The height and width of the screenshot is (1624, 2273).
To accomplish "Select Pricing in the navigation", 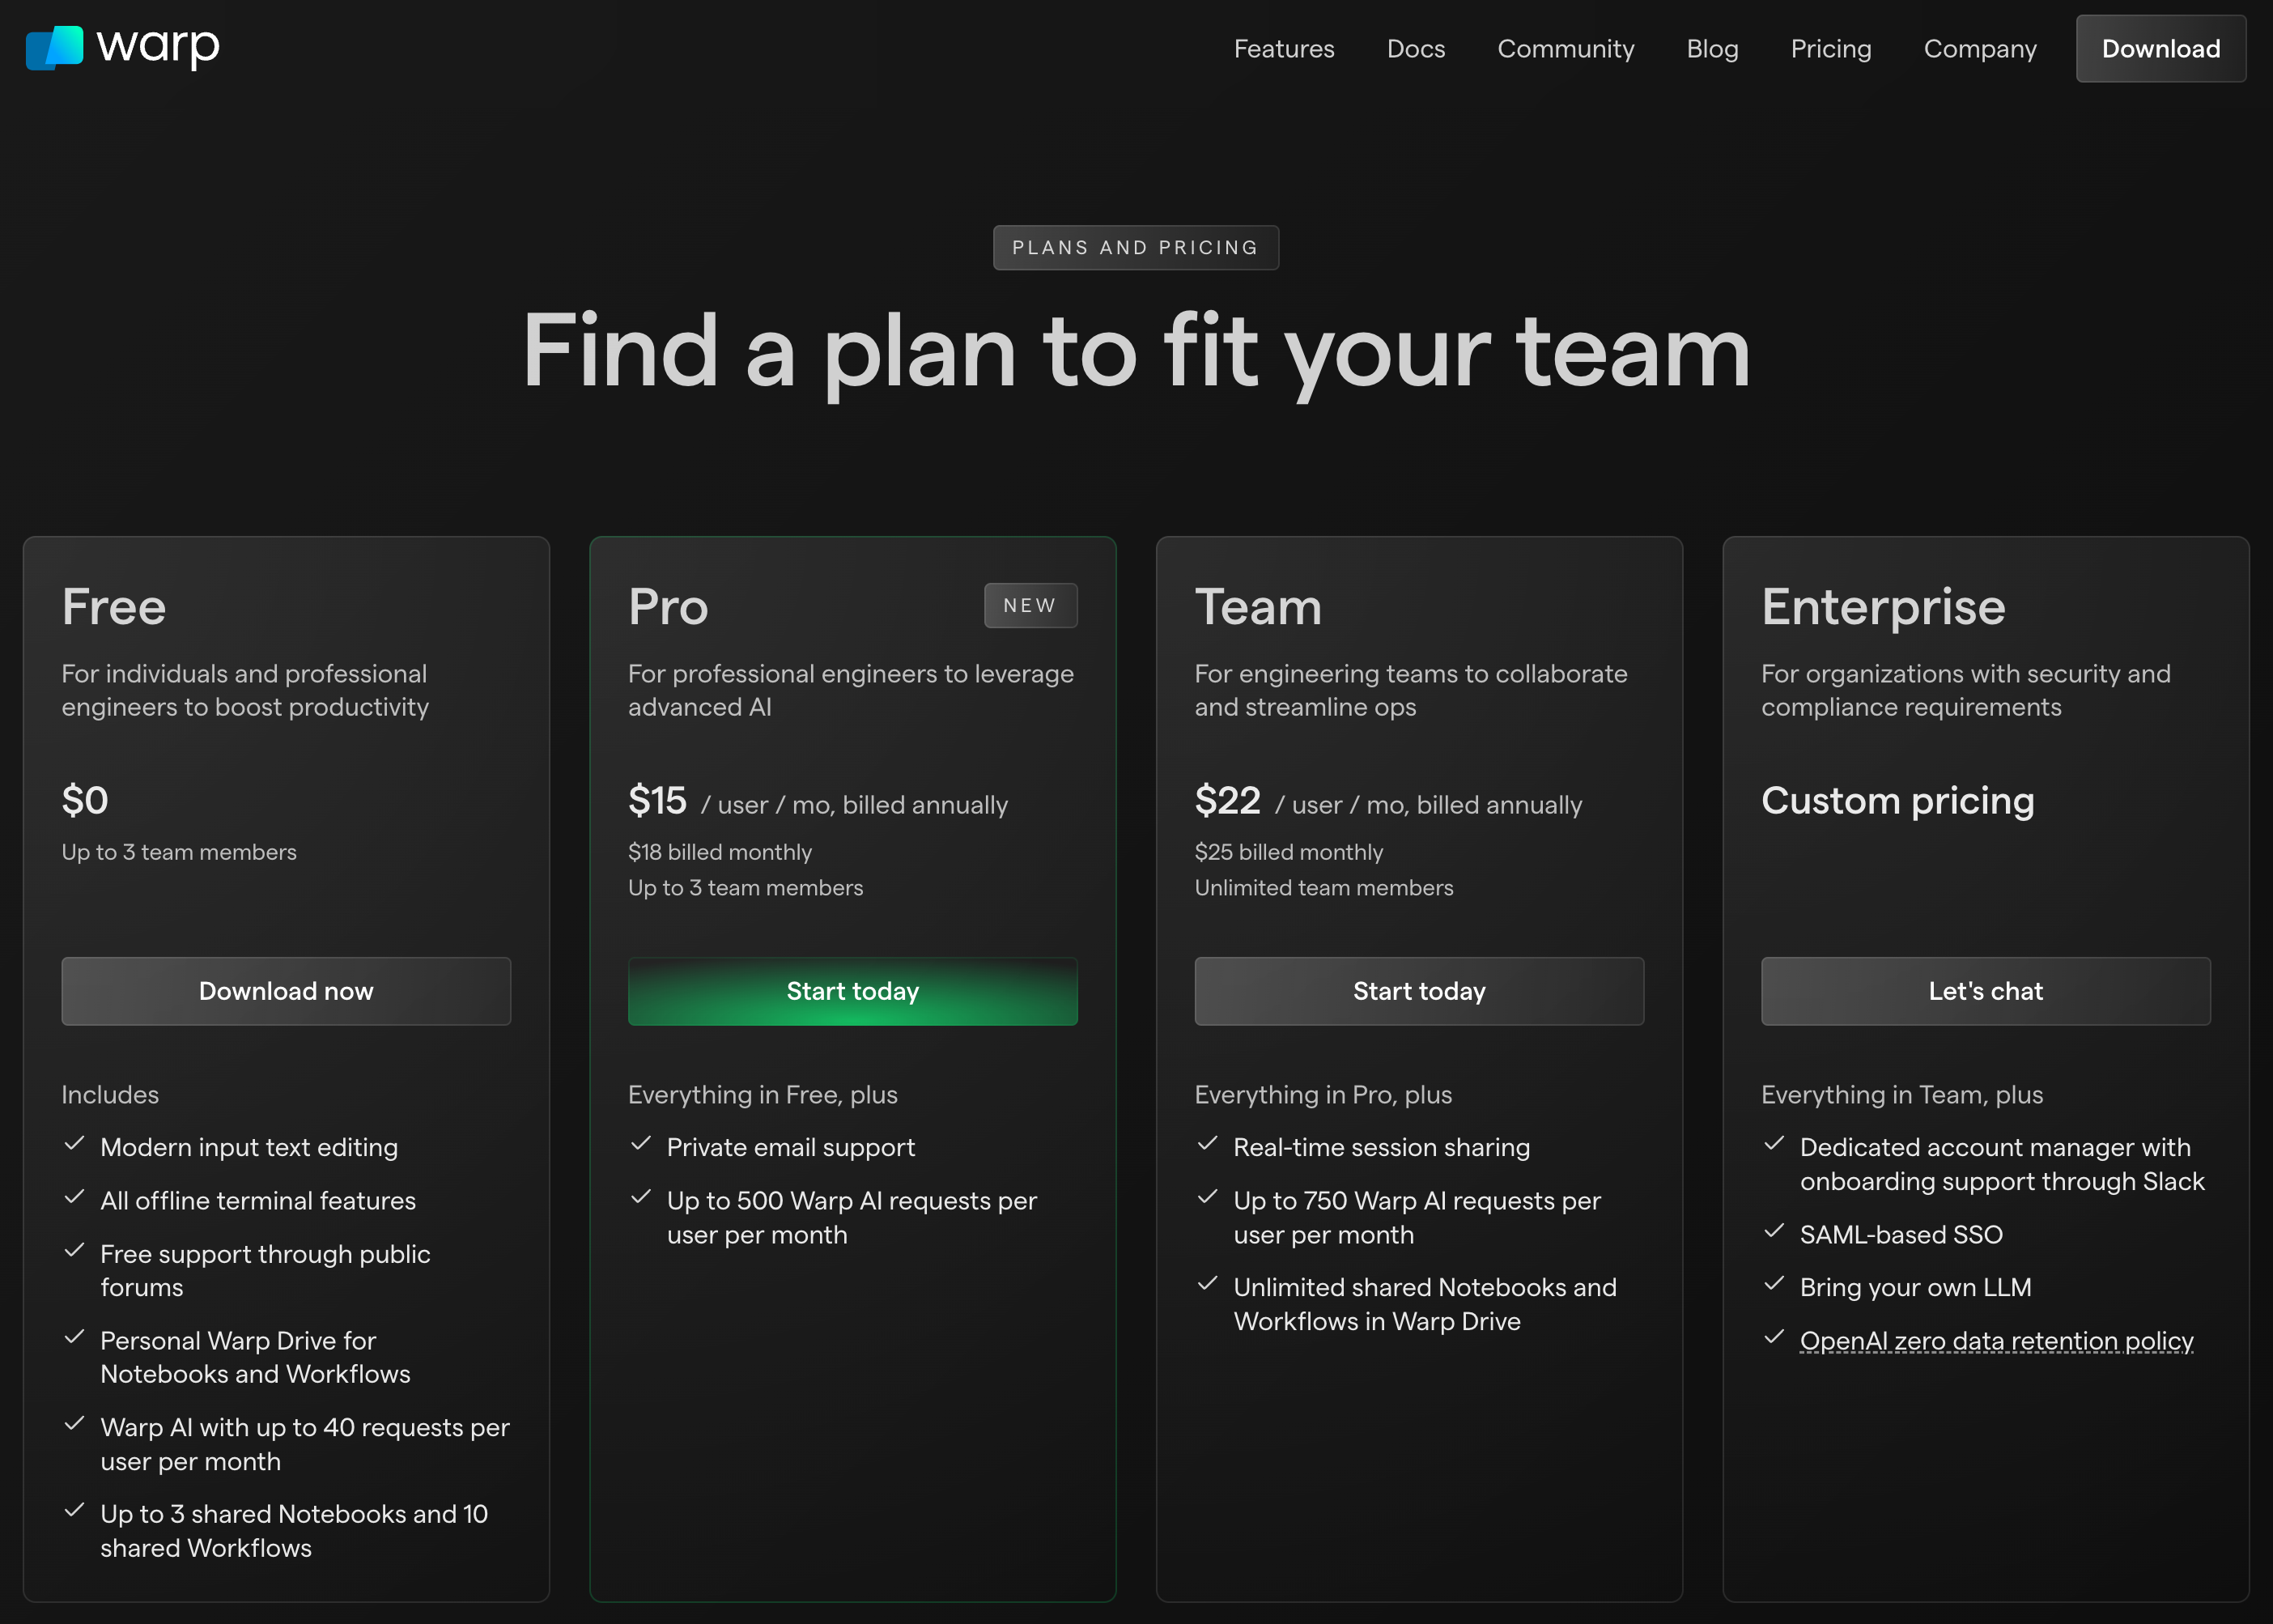I will click(x=1830, y=49).
